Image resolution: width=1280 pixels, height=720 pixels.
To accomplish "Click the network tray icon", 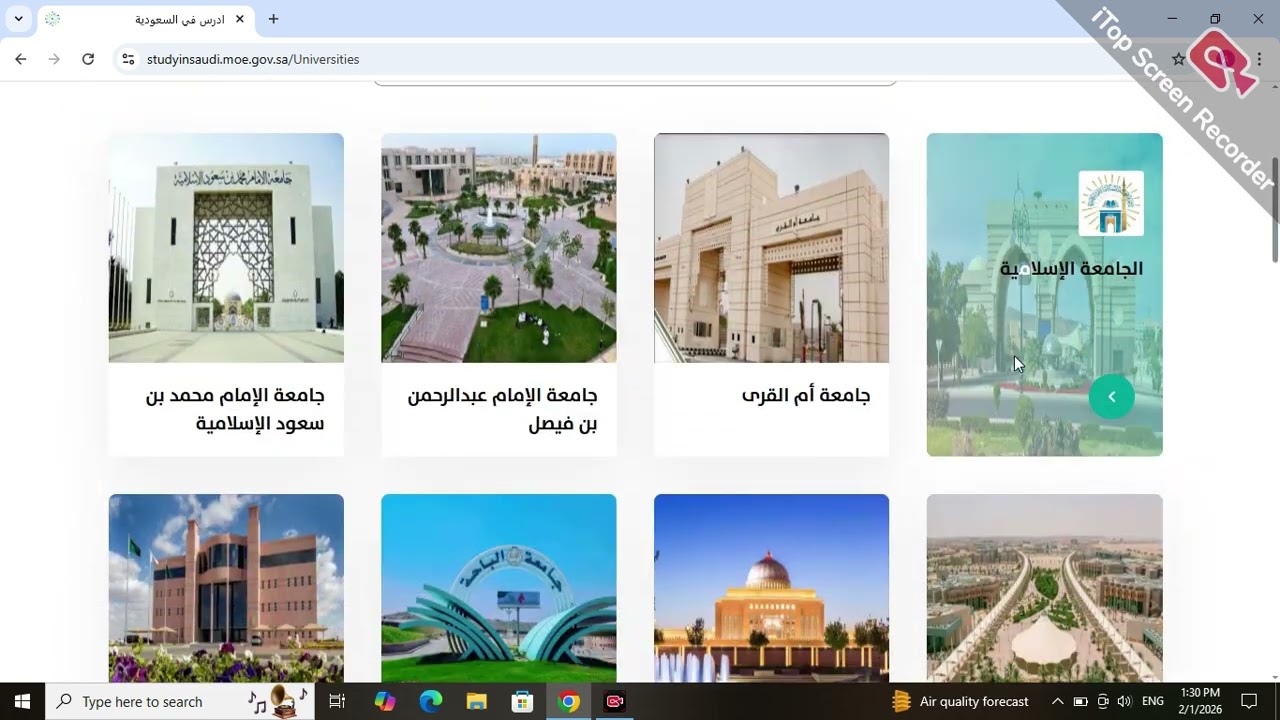I will point(1102,701).
